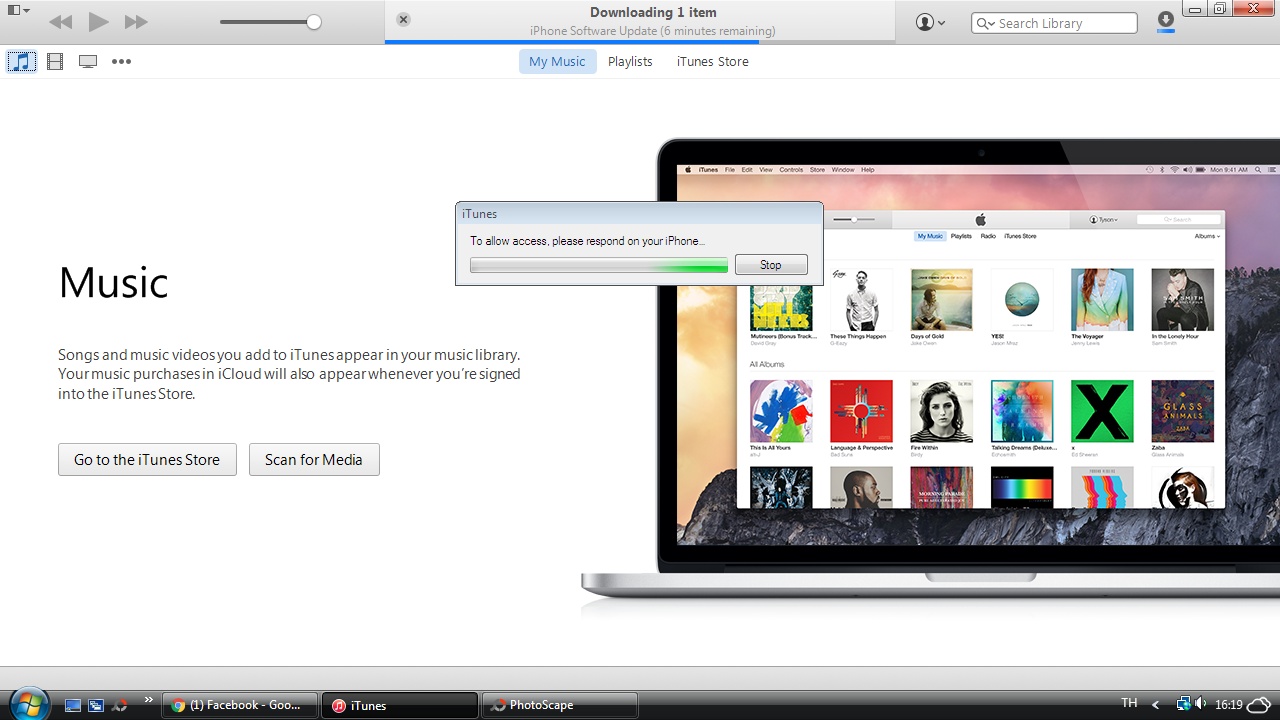The height and width of the screenshot is (720, 1280).
Task: Click the 16:19 taskbar clock
Action: (x=1228, y=705)
